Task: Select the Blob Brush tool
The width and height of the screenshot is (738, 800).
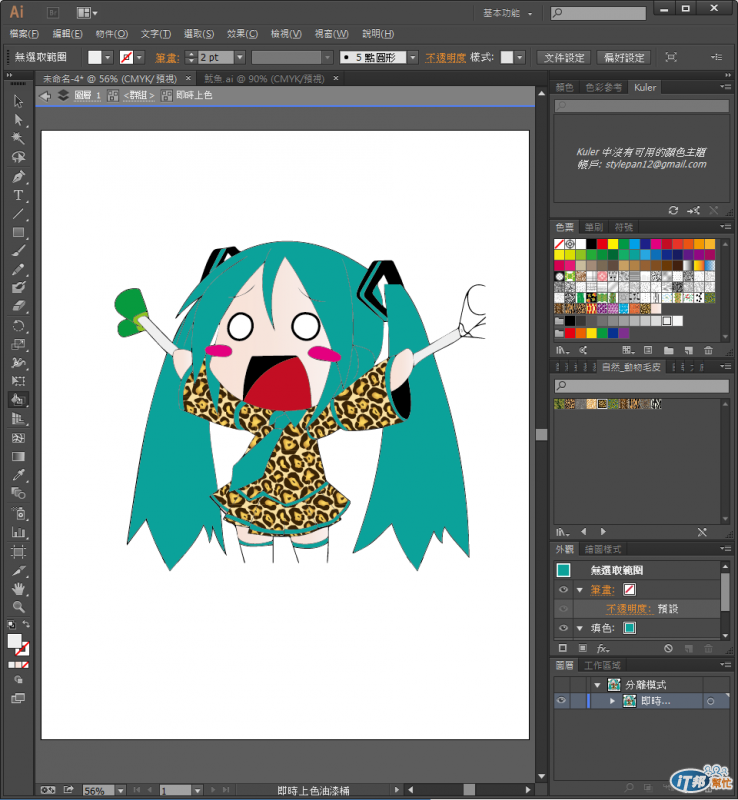Action: (x=18, y=288)
